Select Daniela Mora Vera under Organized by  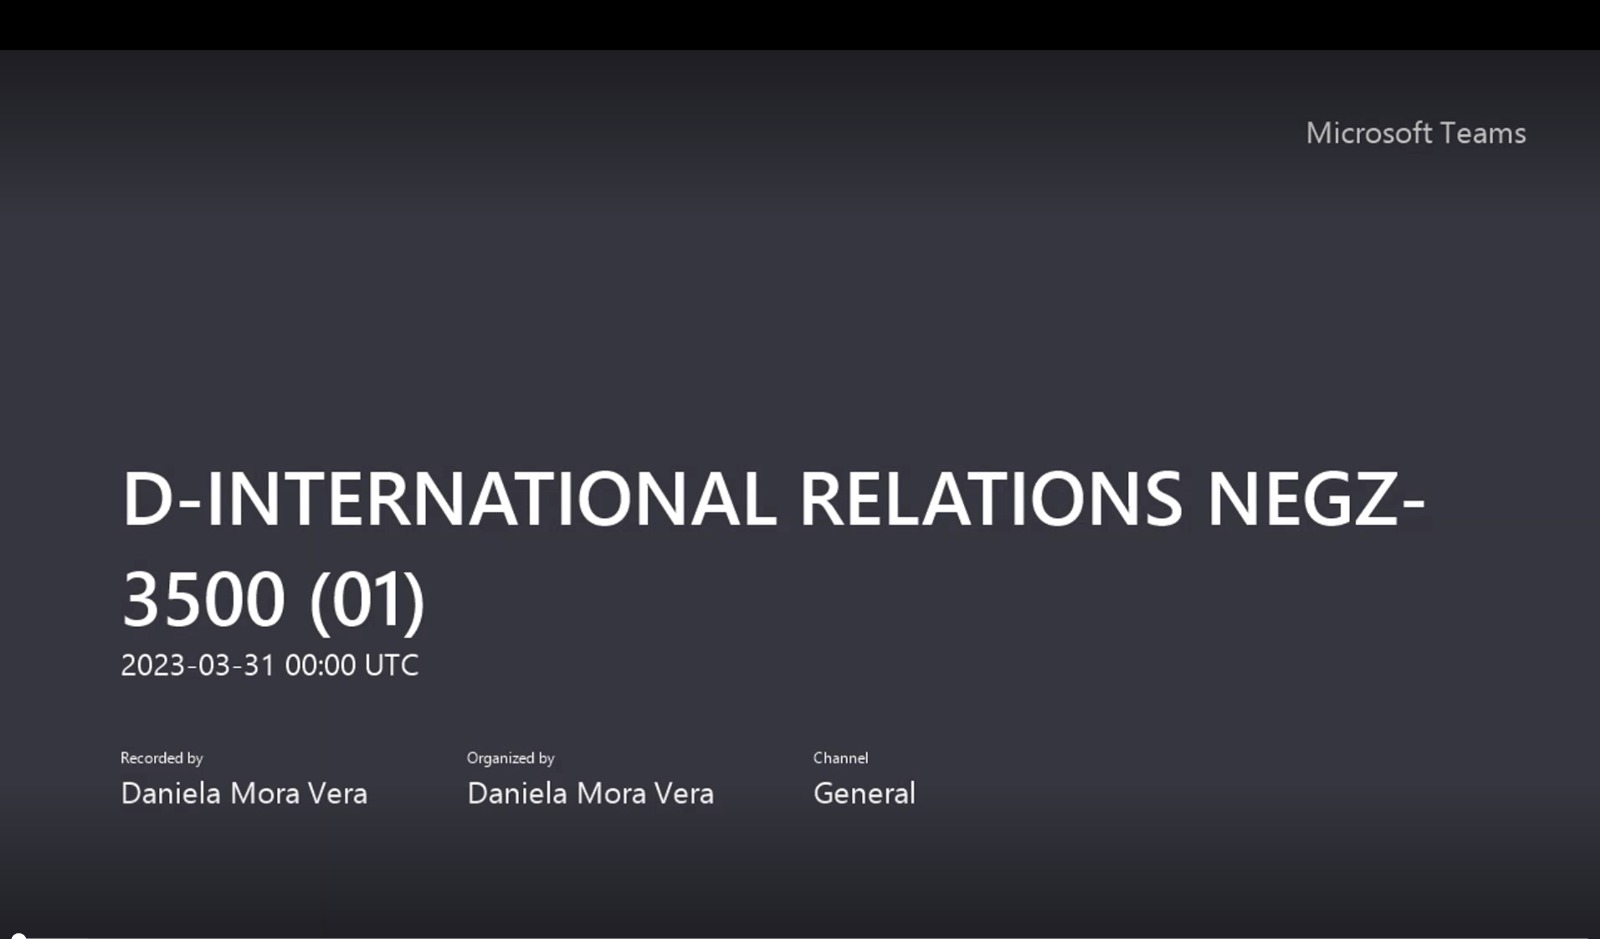click(590, 793)
